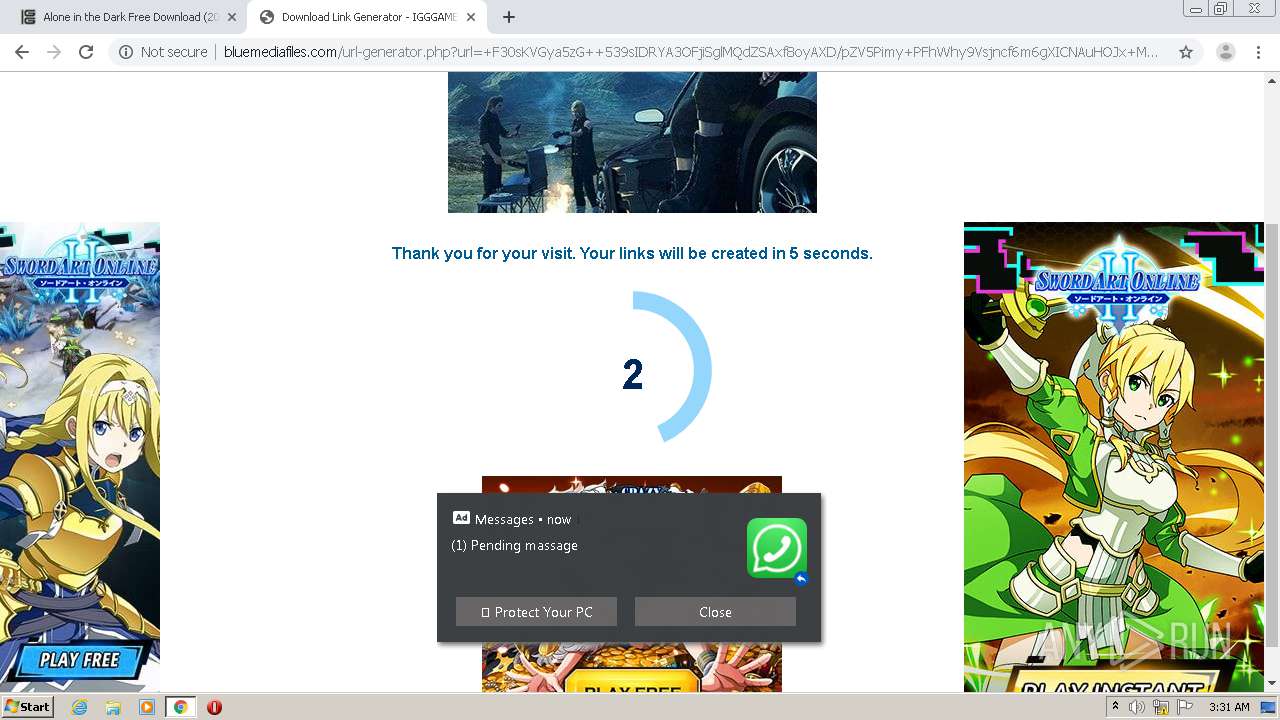Open the network icon in the tray

click(x=1160, y=707)
